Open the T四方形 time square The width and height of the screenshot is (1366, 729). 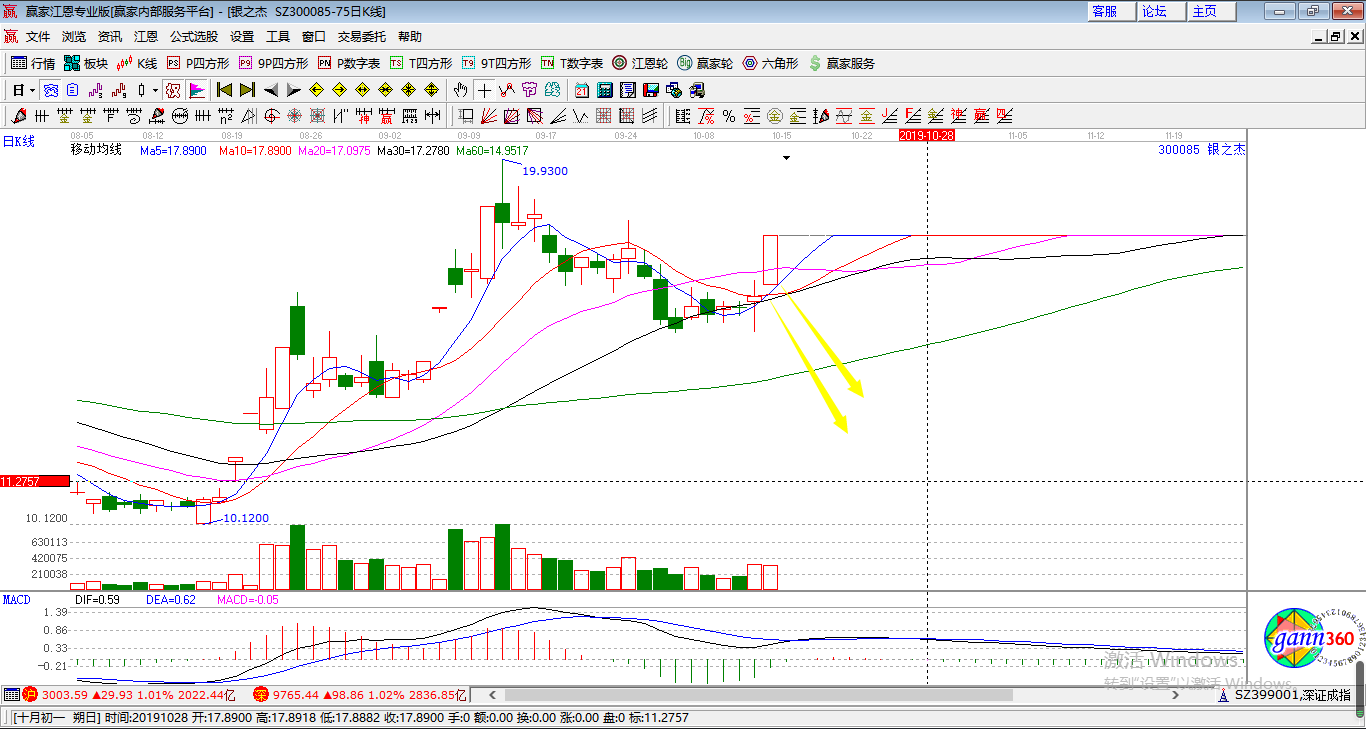(421, 63)
